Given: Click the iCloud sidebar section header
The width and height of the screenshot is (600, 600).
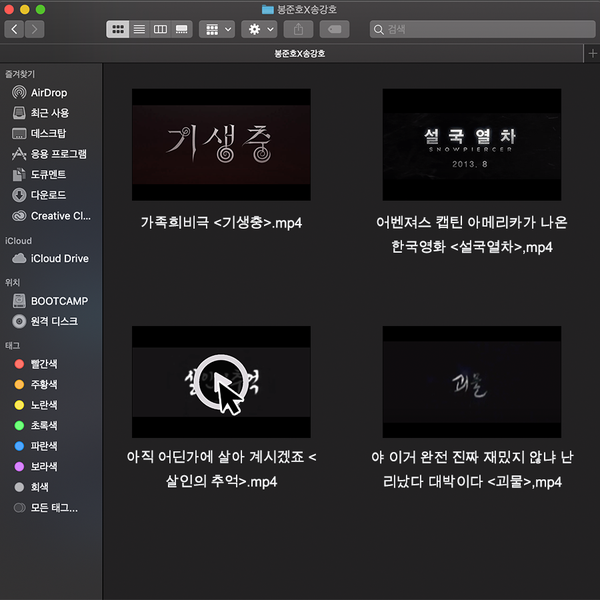Looking at the screenshot, I should (x=18, y=241).
